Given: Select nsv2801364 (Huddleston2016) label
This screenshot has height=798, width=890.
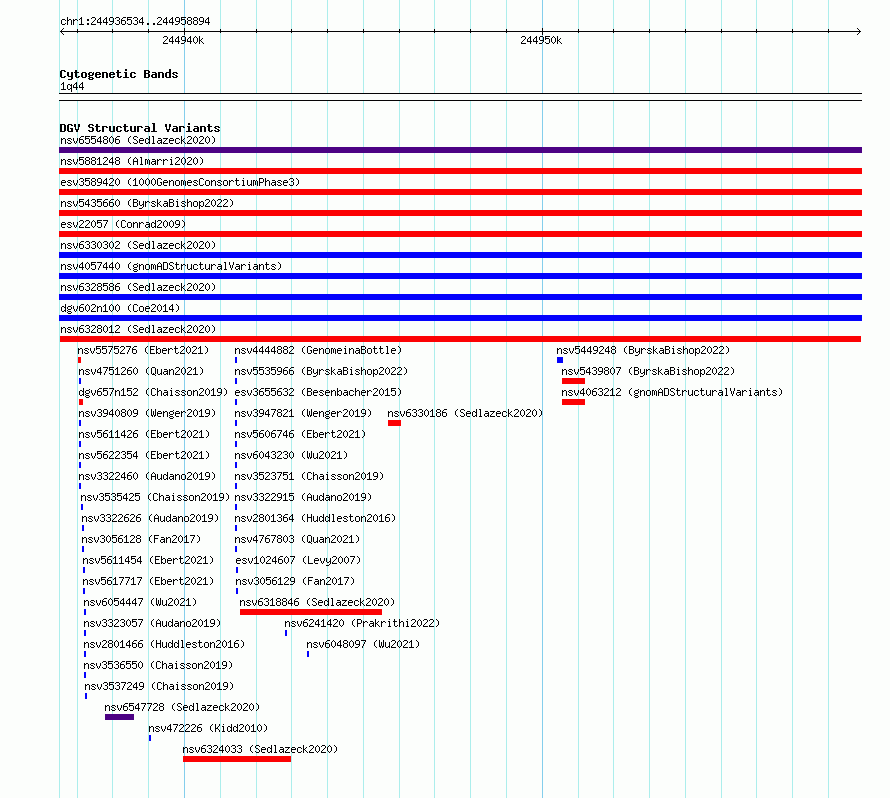Looking at the screenshot, I should coord(315,518).
